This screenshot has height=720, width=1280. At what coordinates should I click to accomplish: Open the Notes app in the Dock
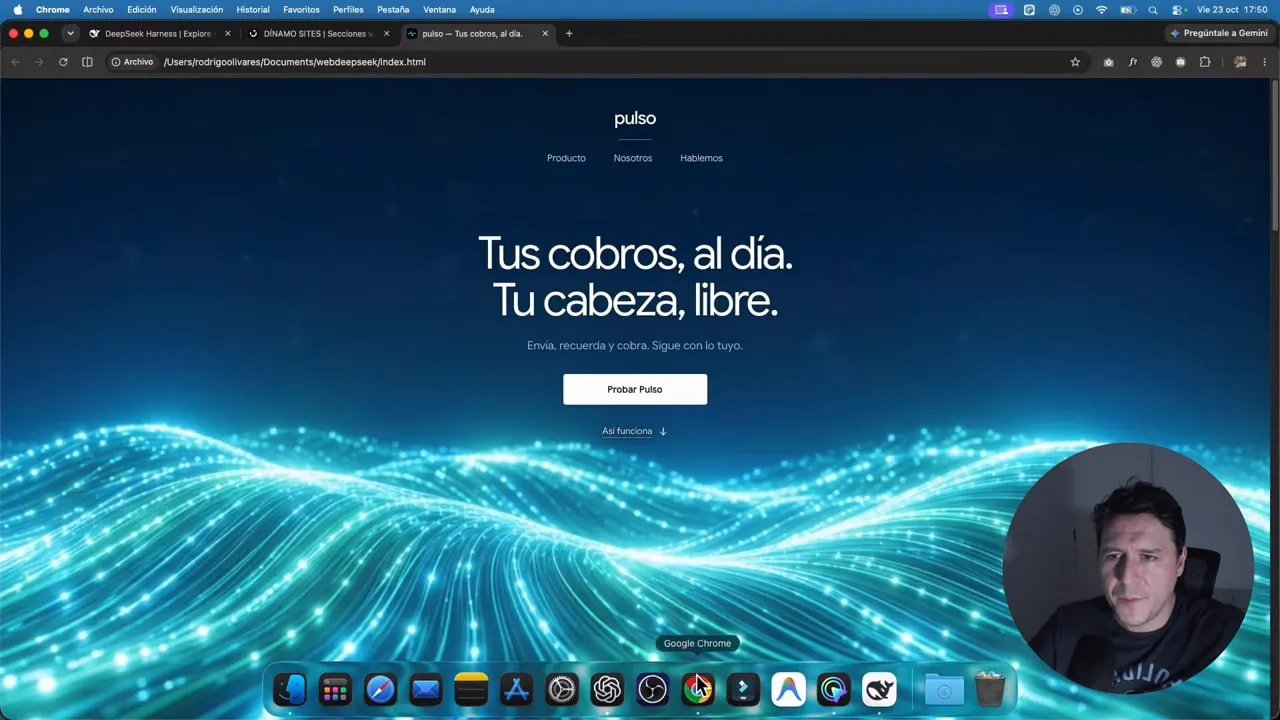pyautogui.click(x=471, y=689)
